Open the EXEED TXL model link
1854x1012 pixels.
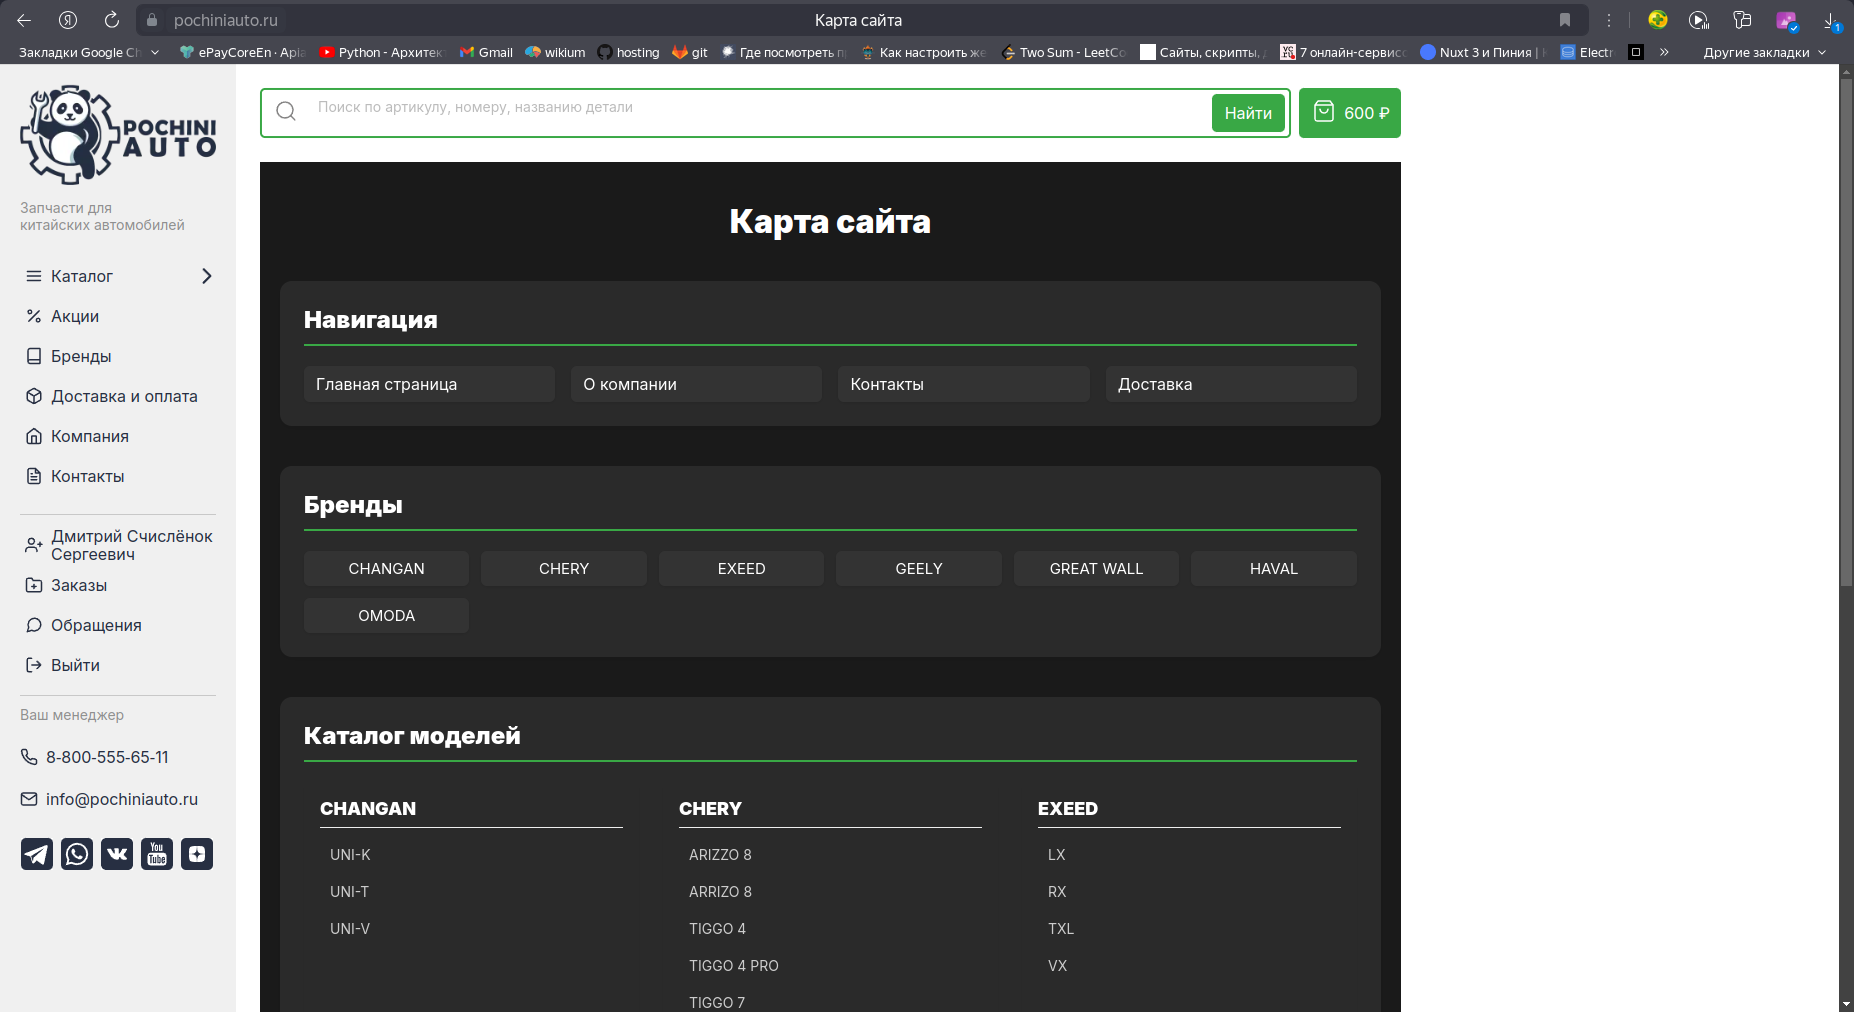click(1061, 929)
